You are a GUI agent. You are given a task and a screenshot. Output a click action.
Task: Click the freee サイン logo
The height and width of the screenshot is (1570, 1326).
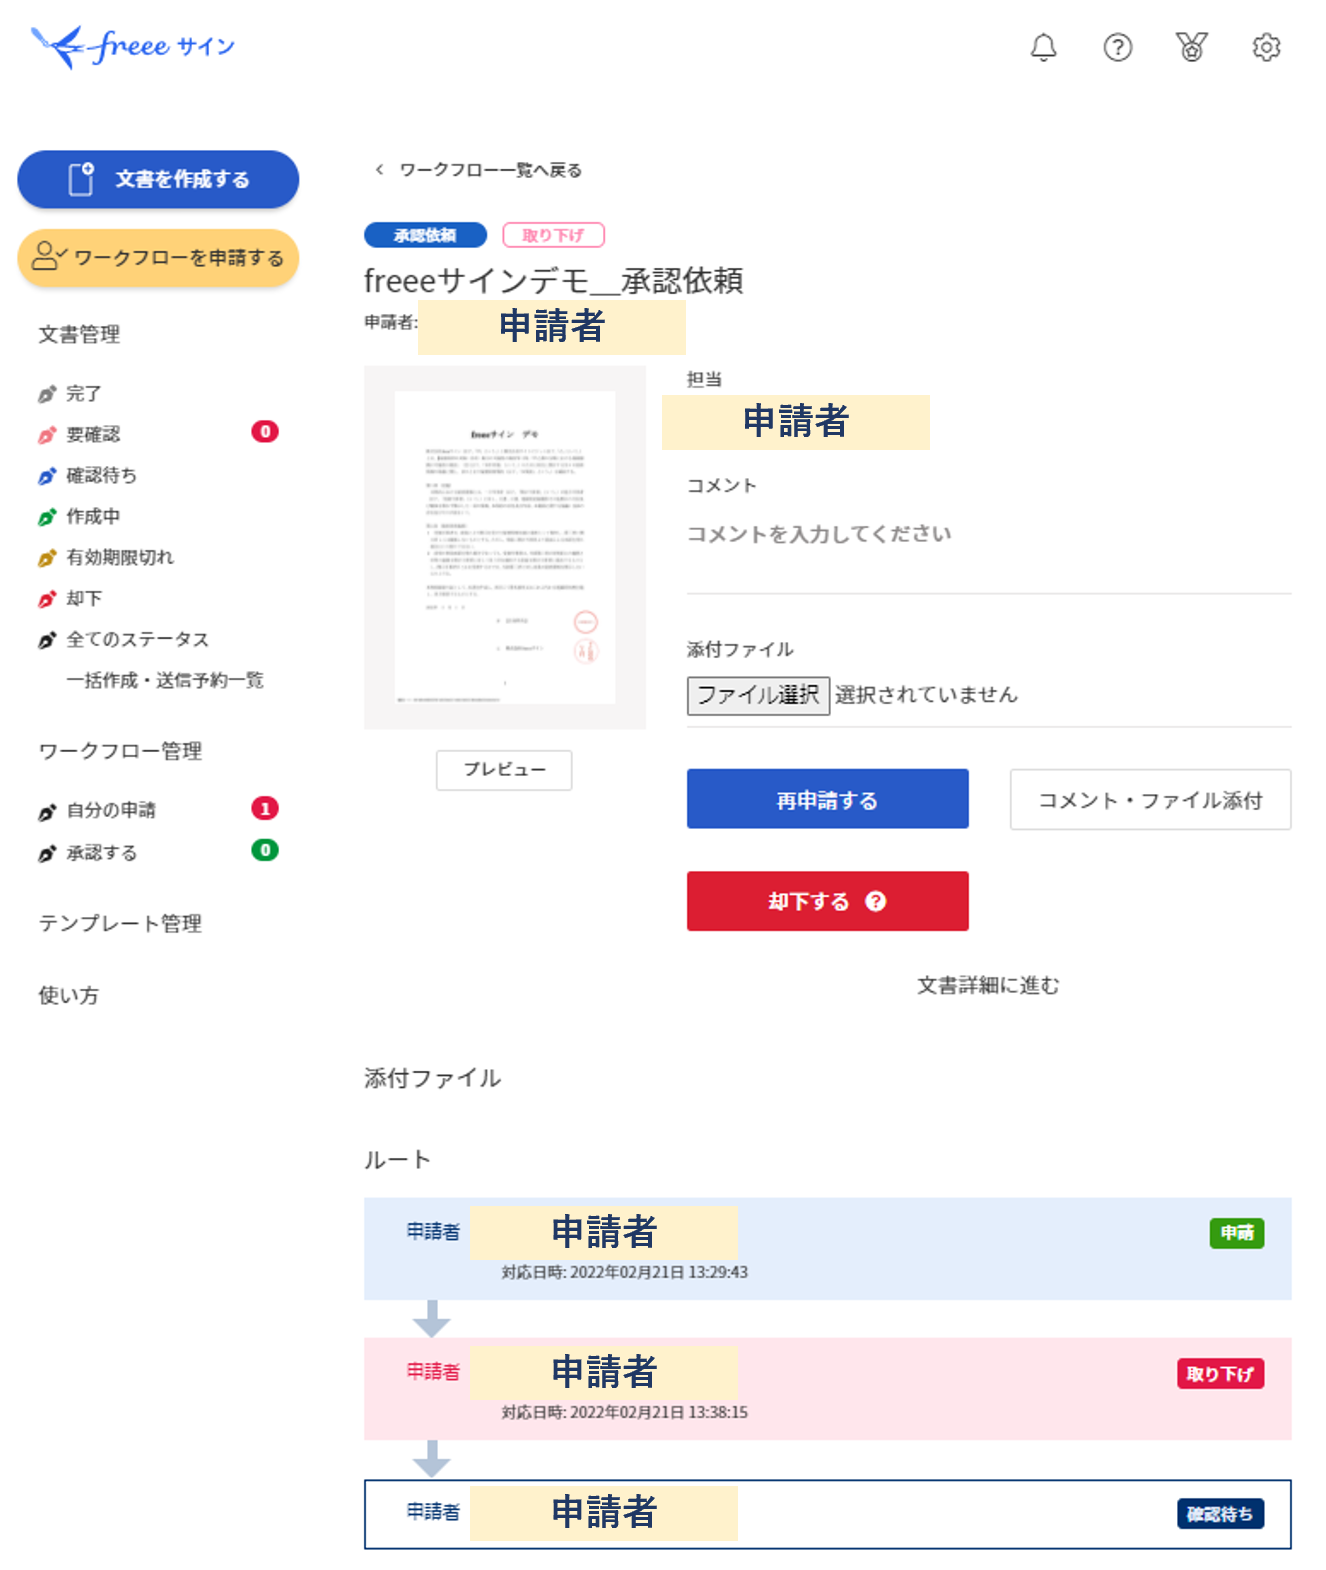(133, 47)
